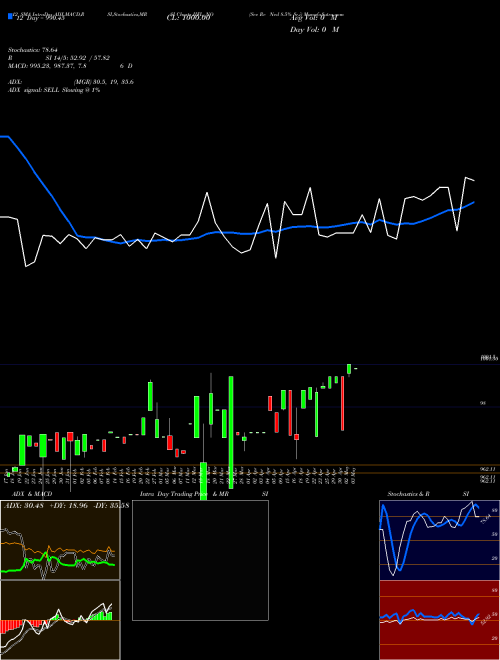Click the 'Avg Vol: 0 M' label
This screenshot has height=660, width=500.
point(314,18)
